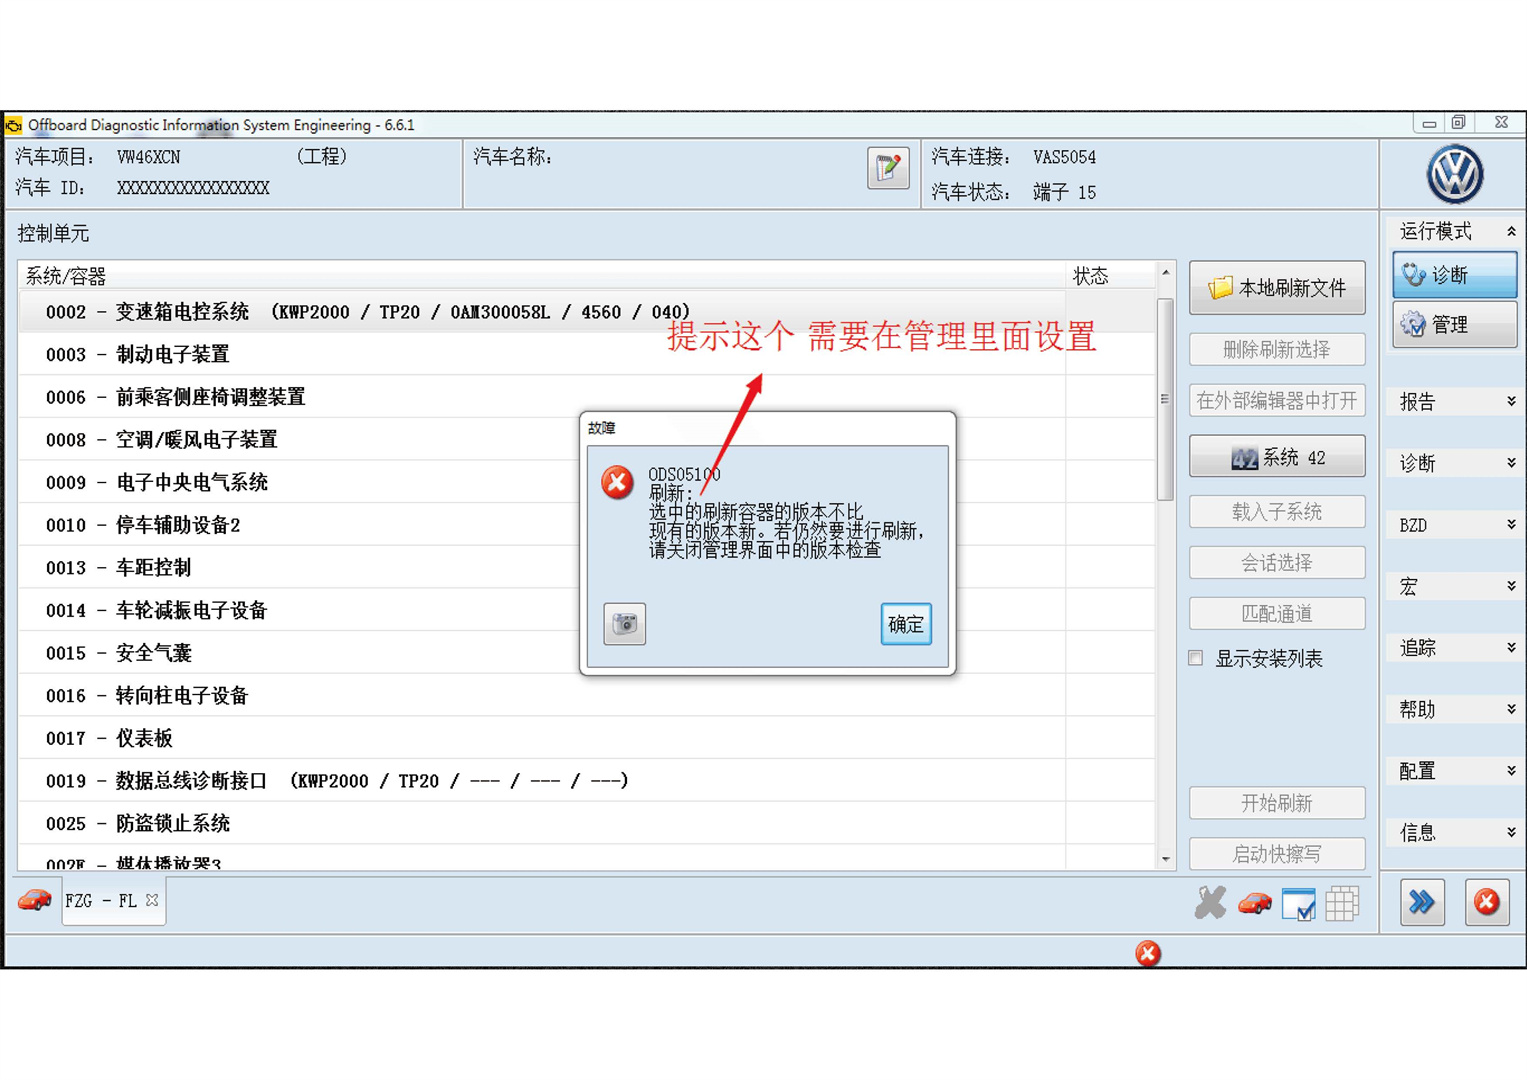Click the 系统/容器 column header
The height and width of the screenshot is (1080, 1527).
pyautogui.click(x=541, y=276)
